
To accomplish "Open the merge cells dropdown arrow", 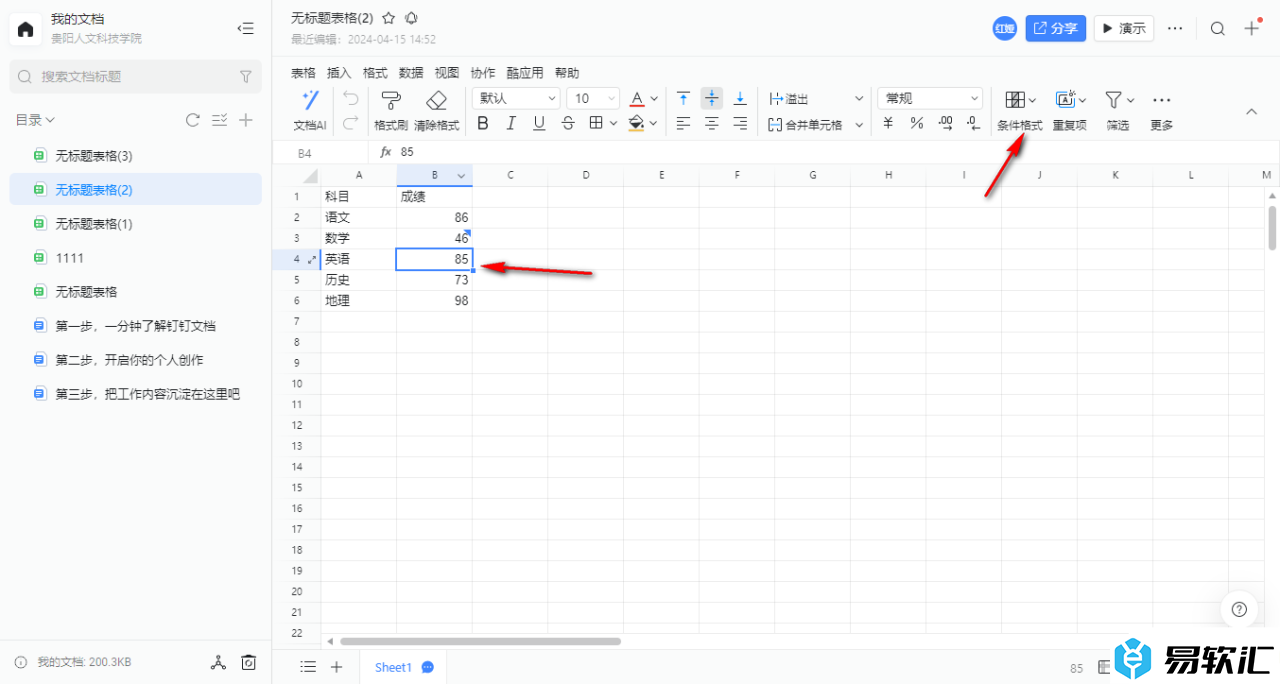I will click(x=858, y=124).
